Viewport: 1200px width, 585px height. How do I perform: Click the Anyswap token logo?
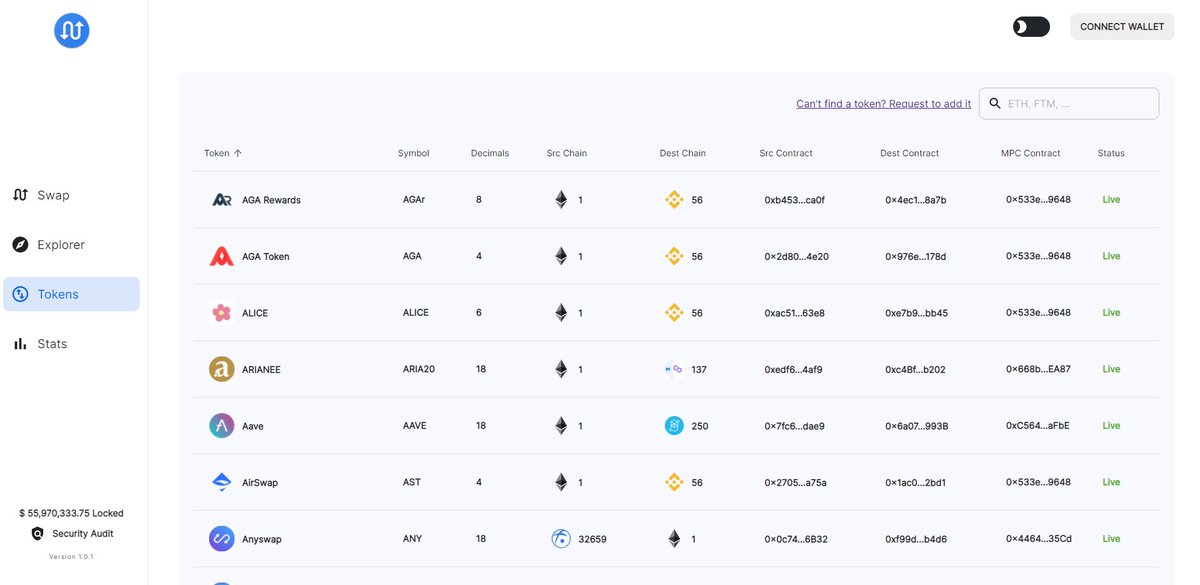[222, 539]
